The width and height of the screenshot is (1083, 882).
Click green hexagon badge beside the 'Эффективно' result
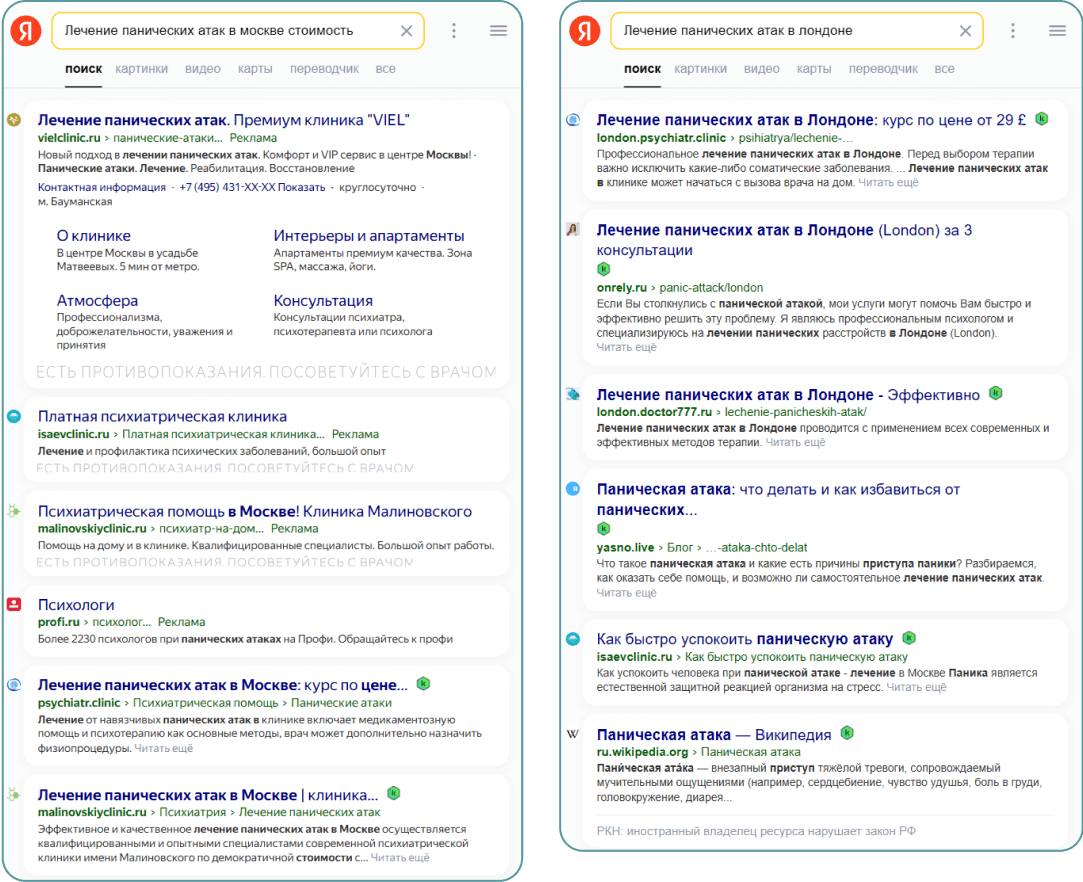pyautogui.click(x=995, y=393)
